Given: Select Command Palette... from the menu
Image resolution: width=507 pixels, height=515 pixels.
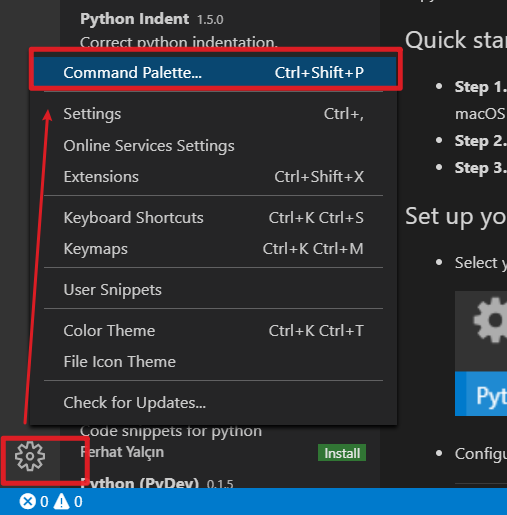Looking at the screenshot, I should [214, 72].
